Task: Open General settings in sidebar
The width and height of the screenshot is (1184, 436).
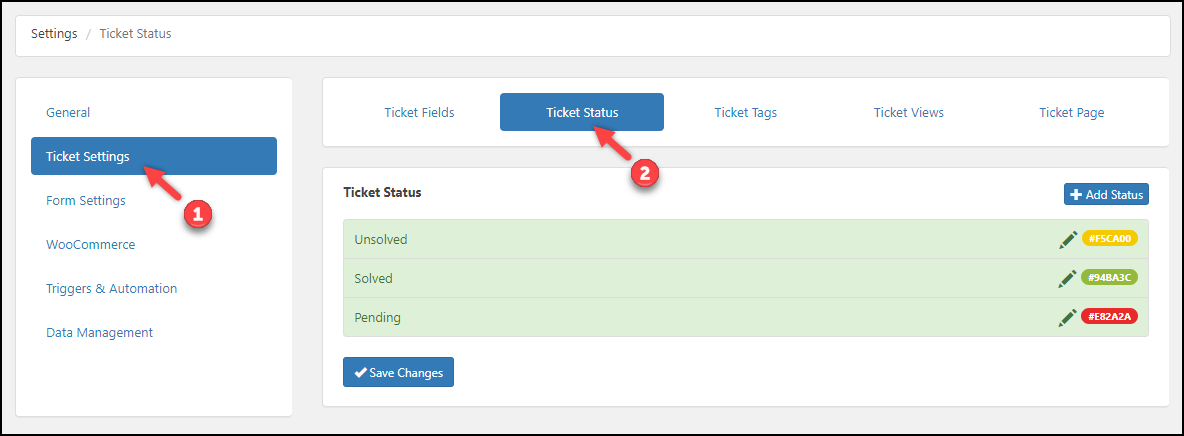Action: pyautogui.click(x=68, y=112)
